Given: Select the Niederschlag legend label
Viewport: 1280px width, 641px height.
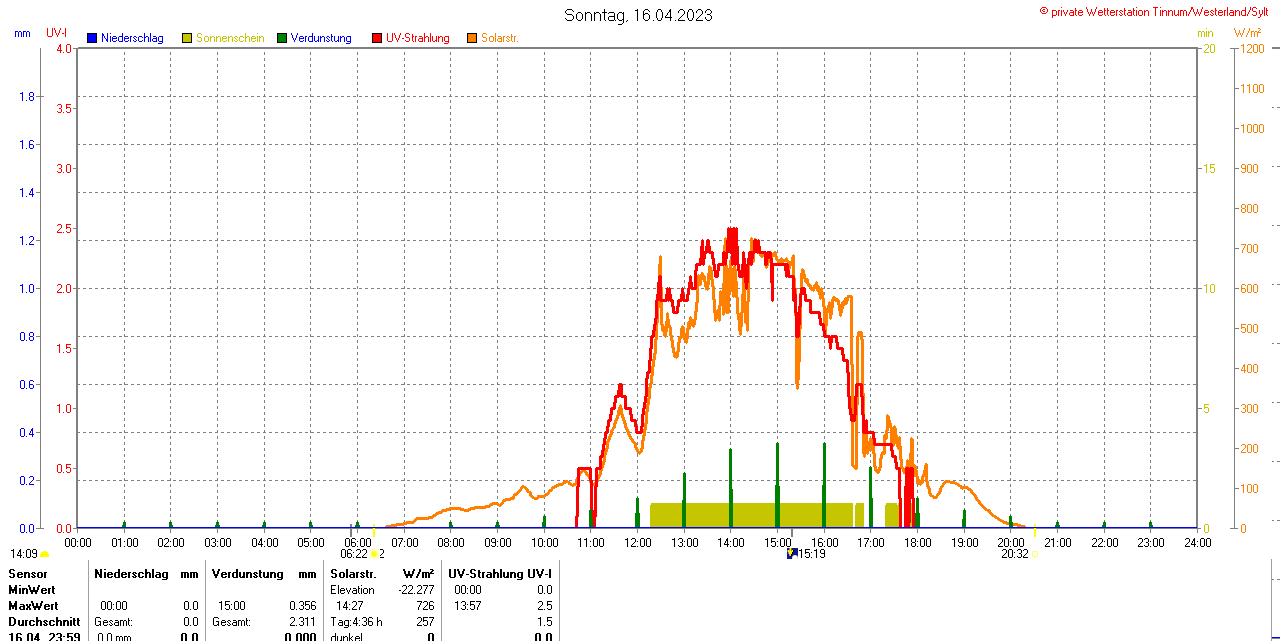Looking at the screenshot, I should click(x=132, y=38).
